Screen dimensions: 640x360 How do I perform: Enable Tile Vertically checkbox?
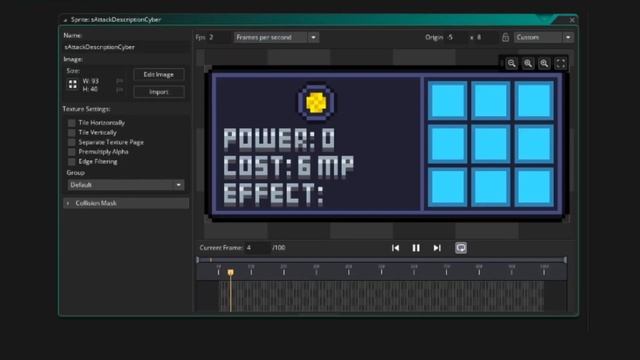click(x=72, y=133)
